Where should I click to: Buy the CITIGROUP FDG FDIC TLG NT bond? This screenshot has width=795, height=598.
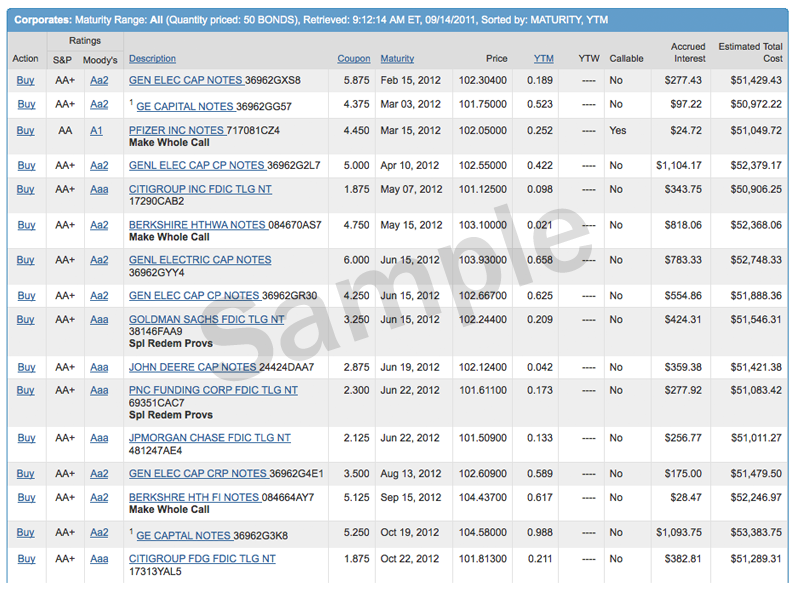click(26, 558)
